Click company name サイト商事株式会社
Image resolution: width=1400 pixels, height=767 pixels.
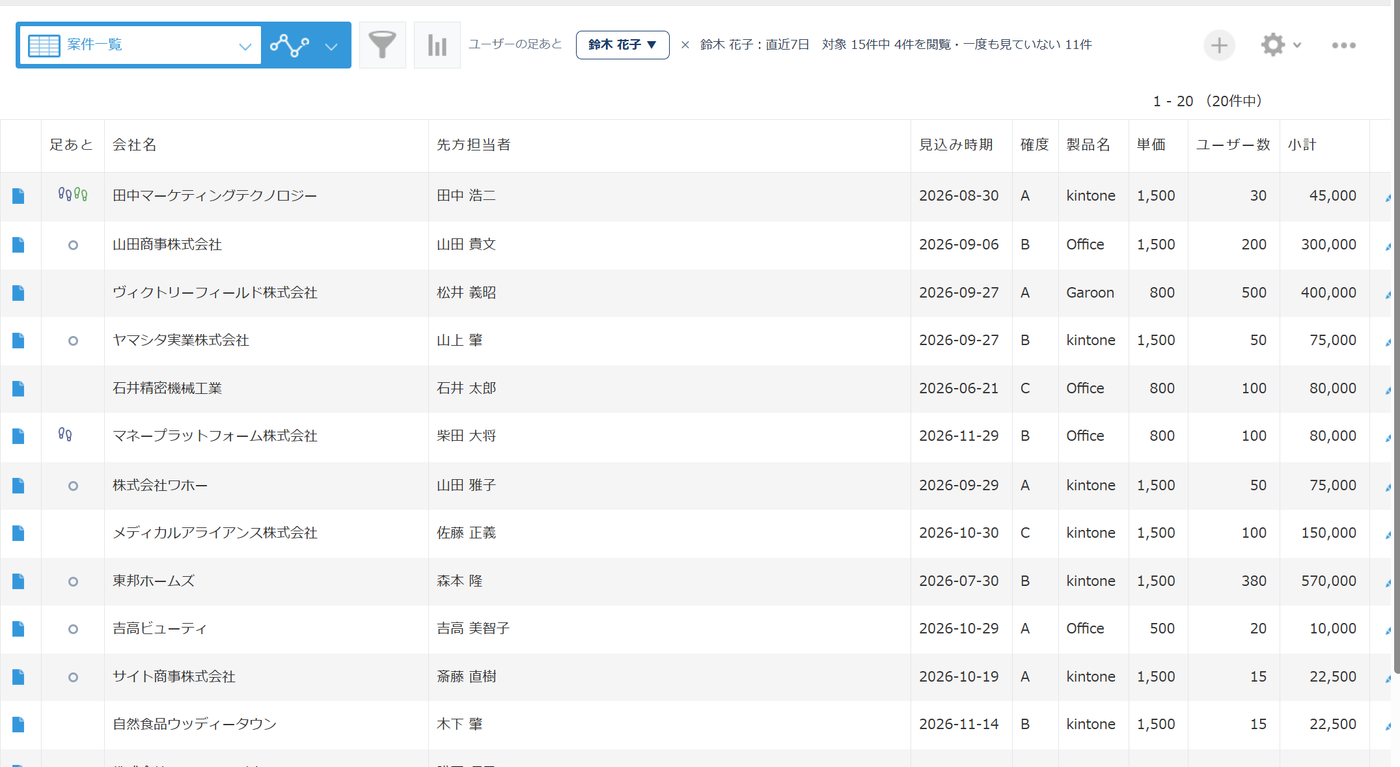click(x=174, y=677)
